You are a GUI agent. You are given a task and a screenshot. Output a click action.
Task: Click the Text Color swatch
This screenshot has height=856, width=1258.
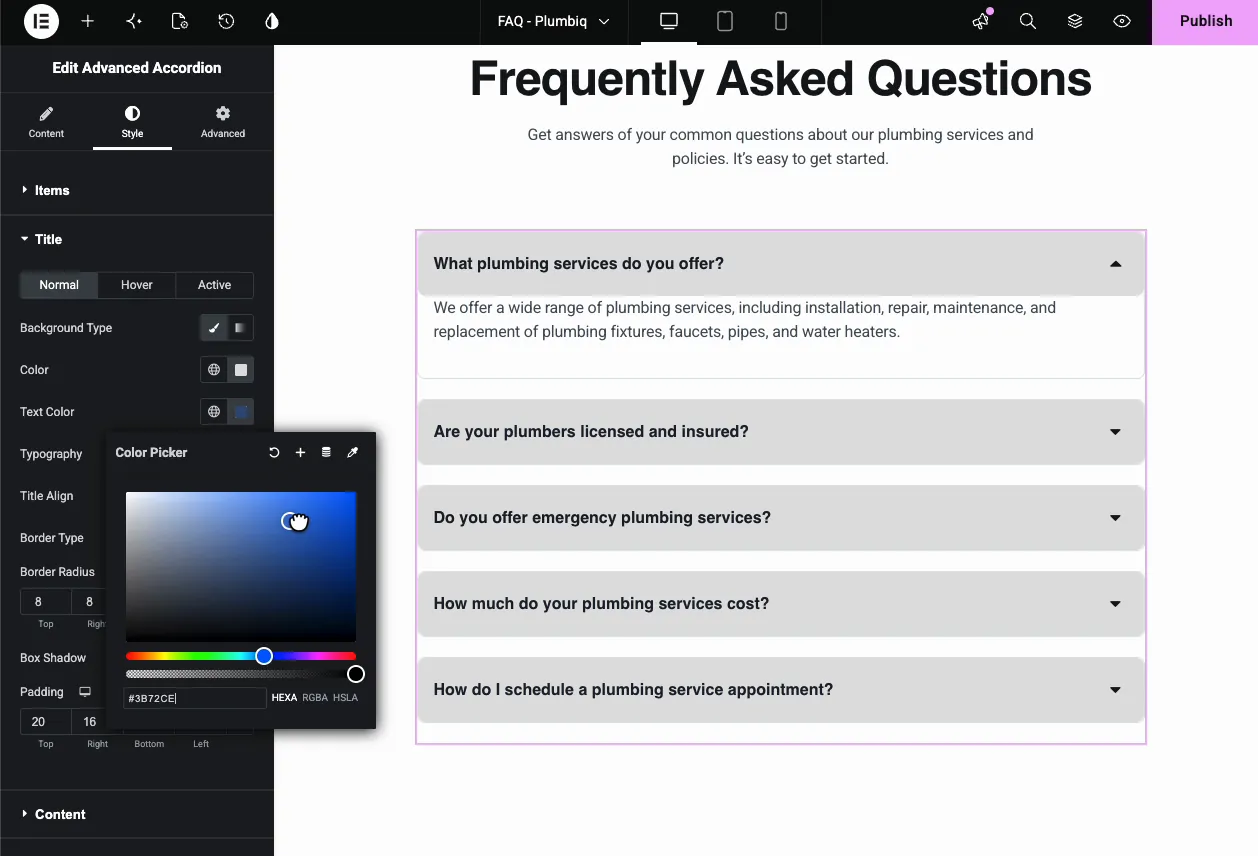coord(241,412)
